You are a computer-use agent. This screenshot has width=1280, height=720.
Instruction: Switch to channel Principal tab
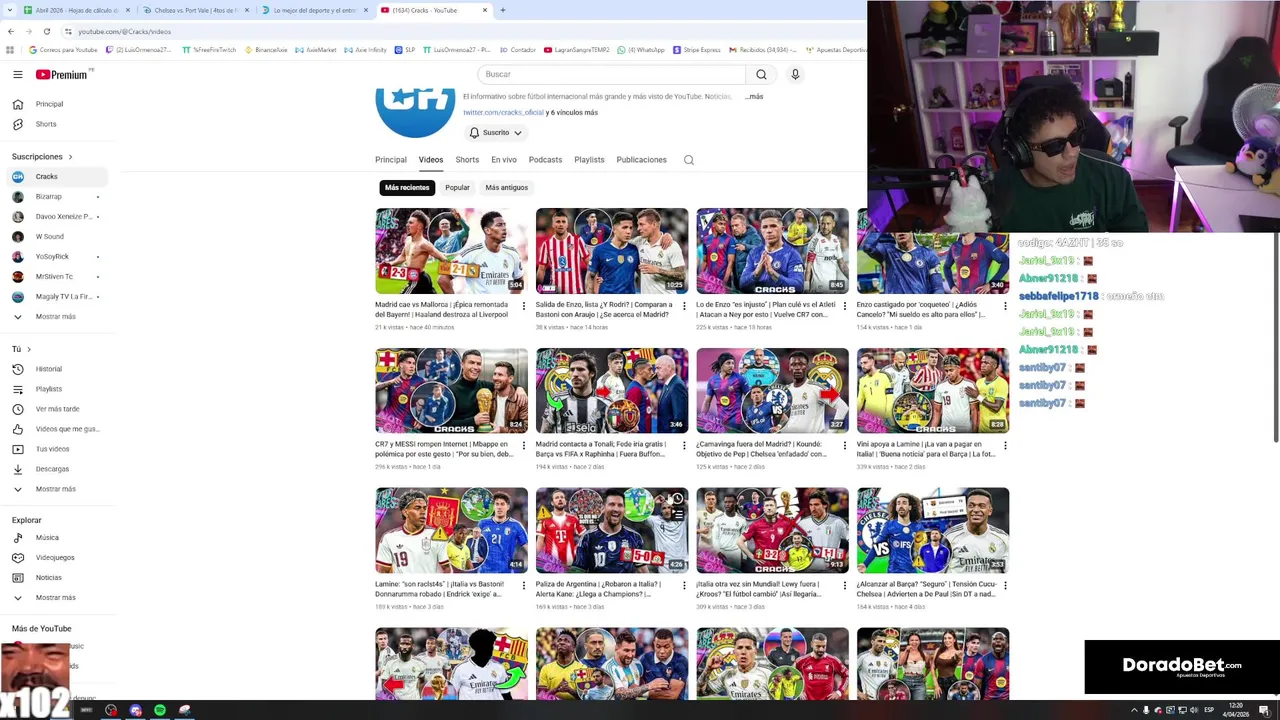(391, 160)
